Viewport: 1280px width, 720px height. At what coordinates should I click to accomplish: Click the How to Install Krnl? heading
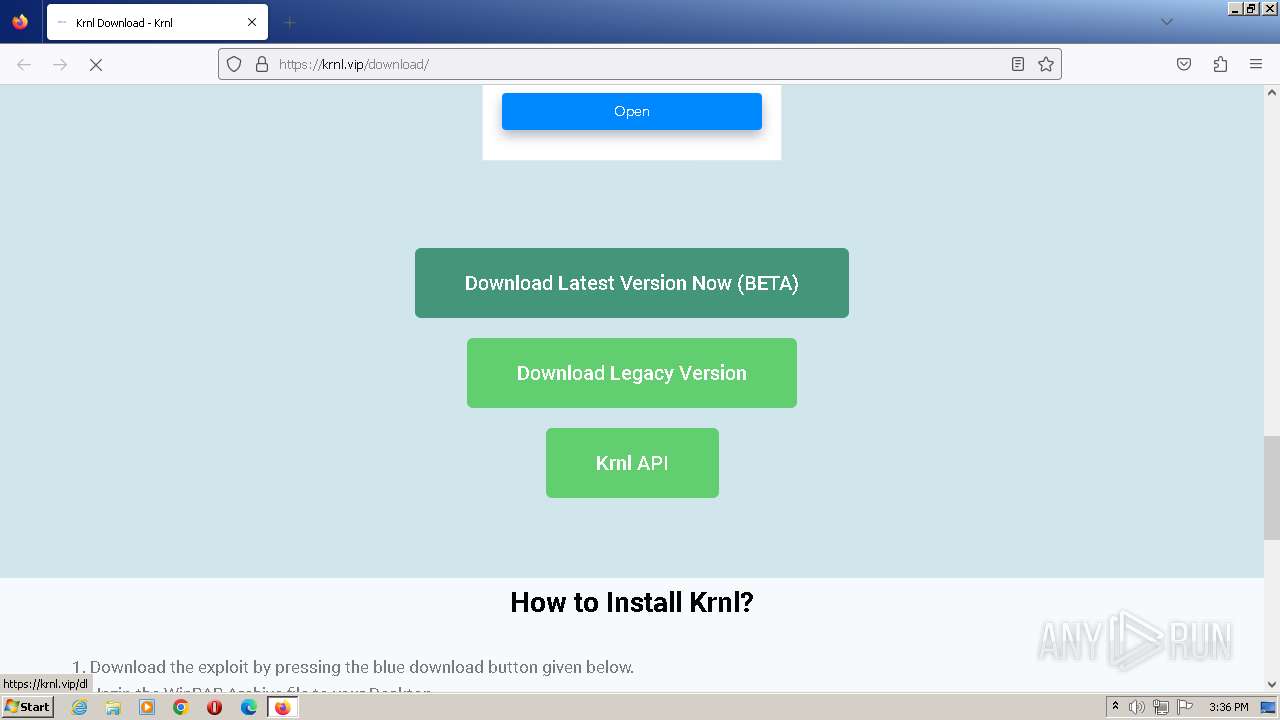pyautogui.click(x=632, y=602)
